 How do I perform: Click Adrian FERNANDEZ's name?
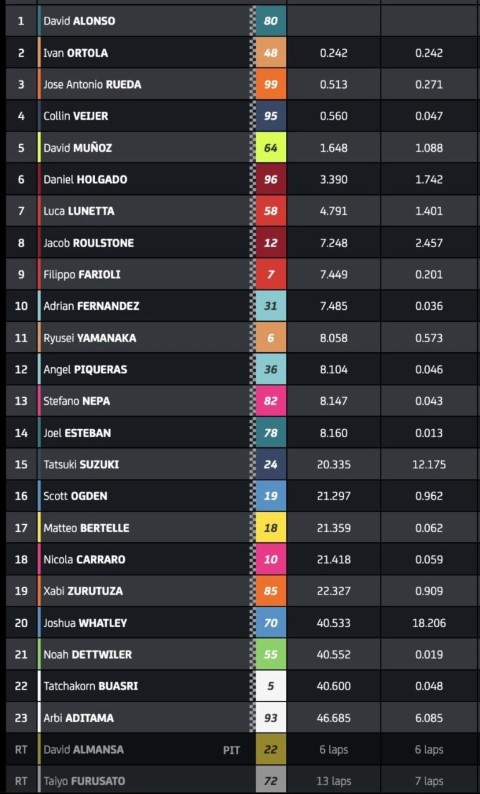[x=91, y=306]
